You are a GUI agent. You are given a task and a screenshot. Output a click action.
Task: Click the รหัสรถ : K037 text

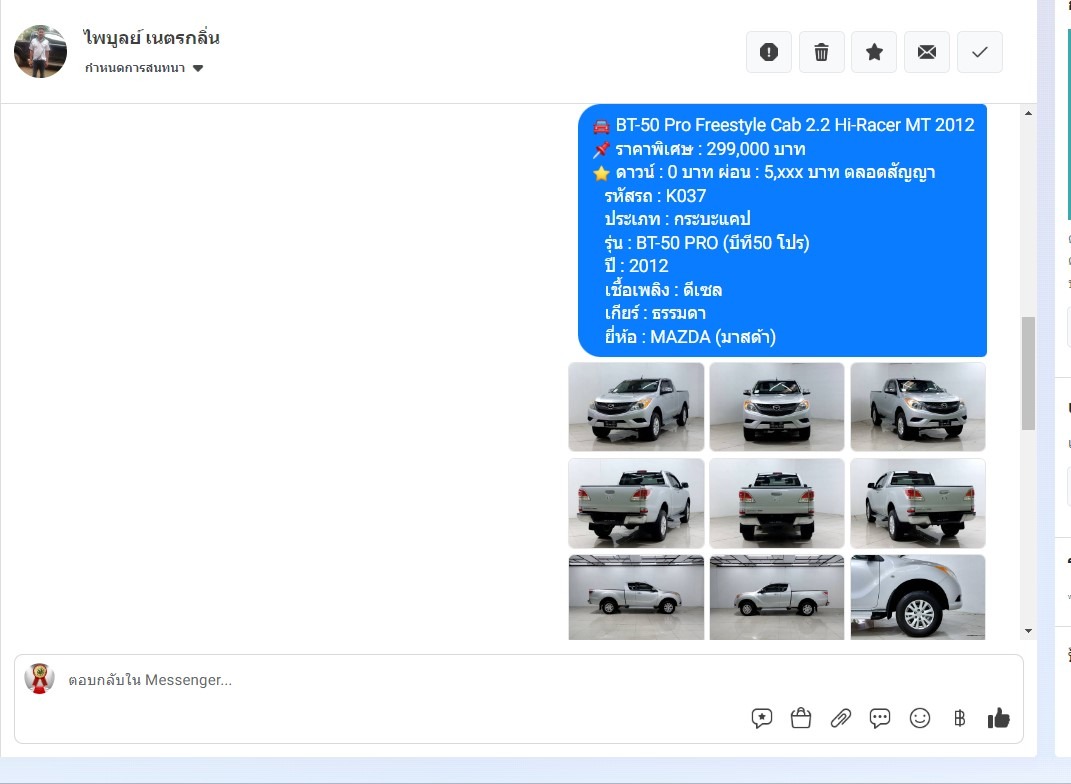[x=655, y=196]
